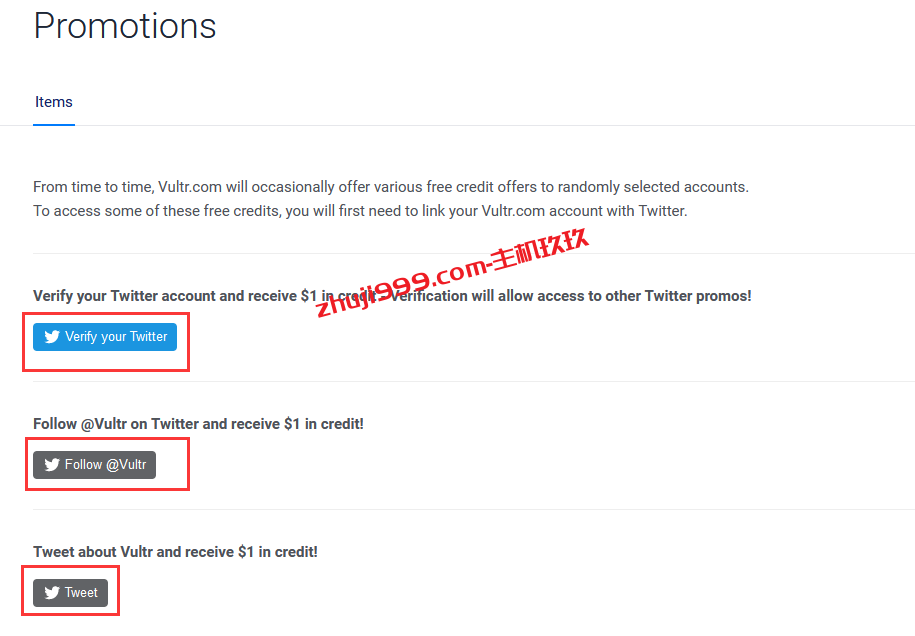The image size is (915, 636).
Task: Click the word "Twitter." ending the description paragraph
Action: click(x=663, y=211)
